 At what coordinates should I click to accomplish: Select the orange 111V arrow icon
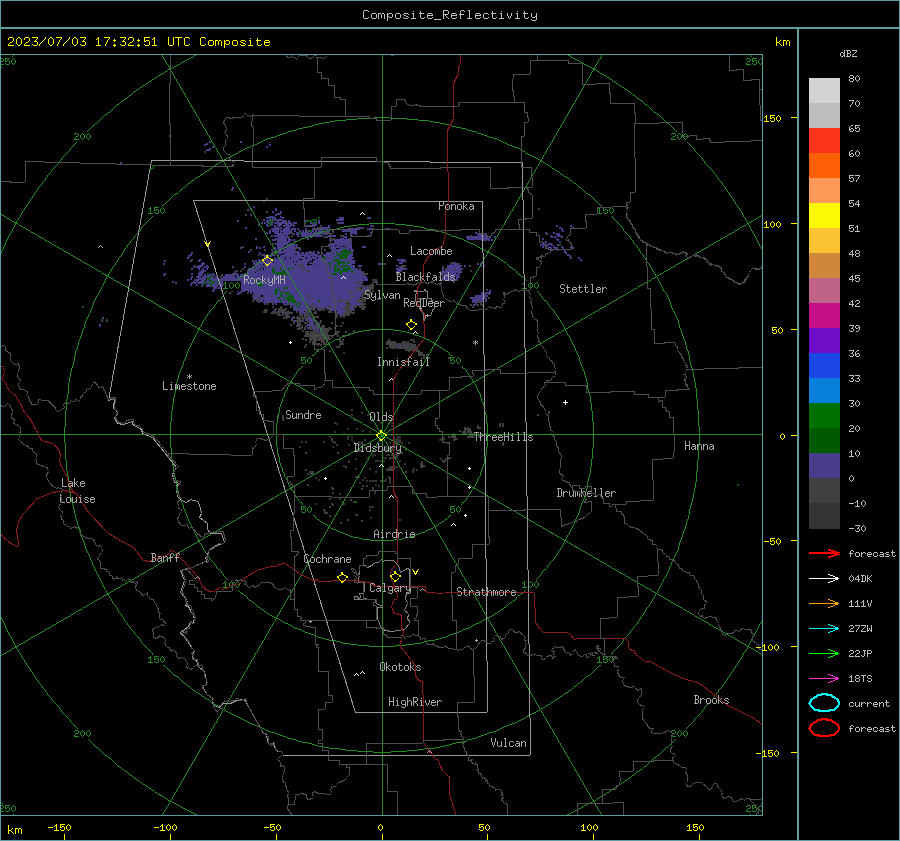click(x=824, y=603)
